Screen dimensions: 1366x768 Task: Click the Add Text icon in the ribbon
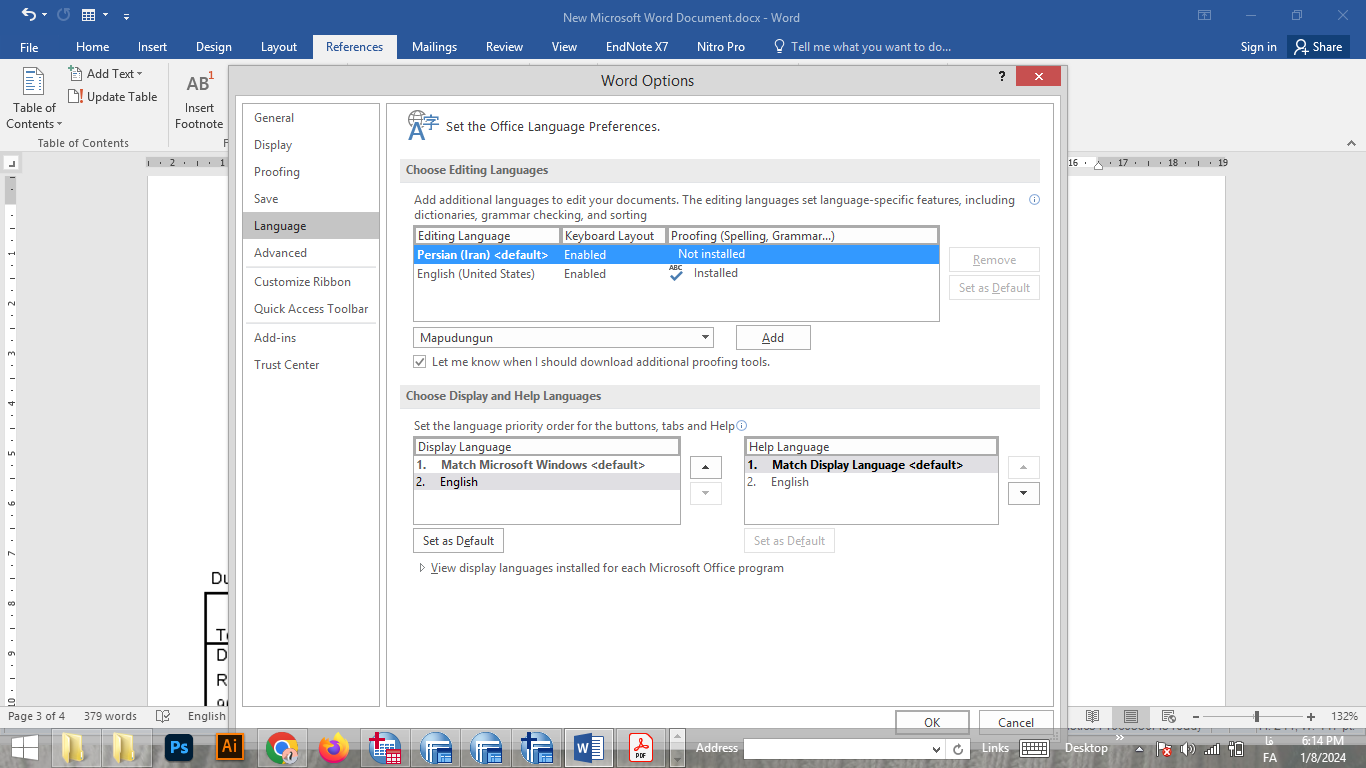(76, 73)
